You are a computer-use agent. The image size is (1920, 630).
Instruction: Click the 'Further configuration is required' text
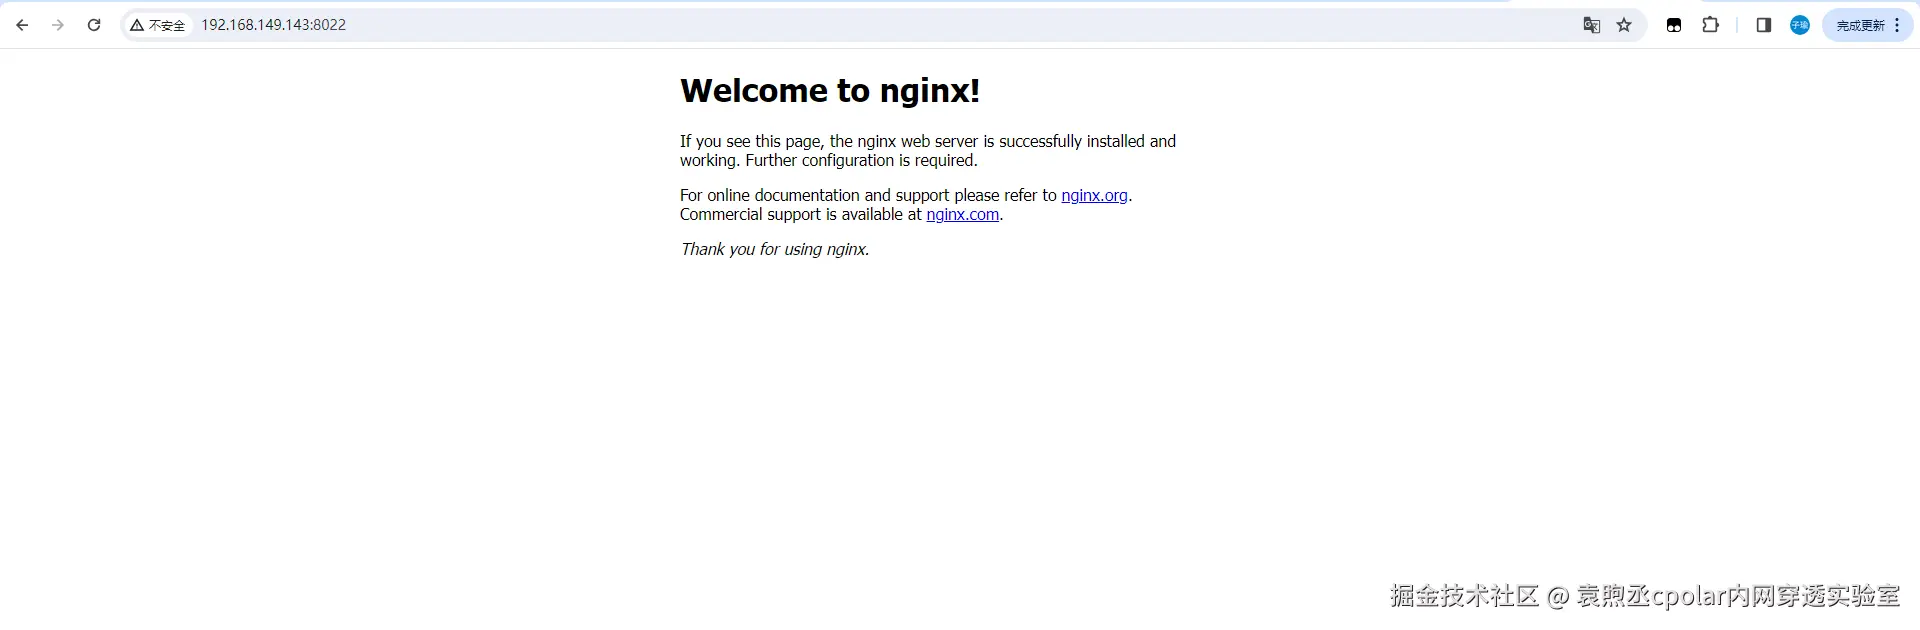click(x=861, y=160)
